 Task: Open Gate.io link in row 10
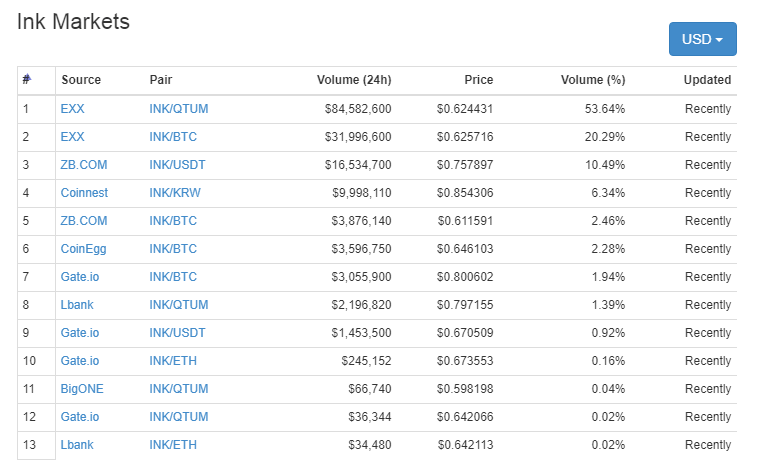click(x=80, y=360)
